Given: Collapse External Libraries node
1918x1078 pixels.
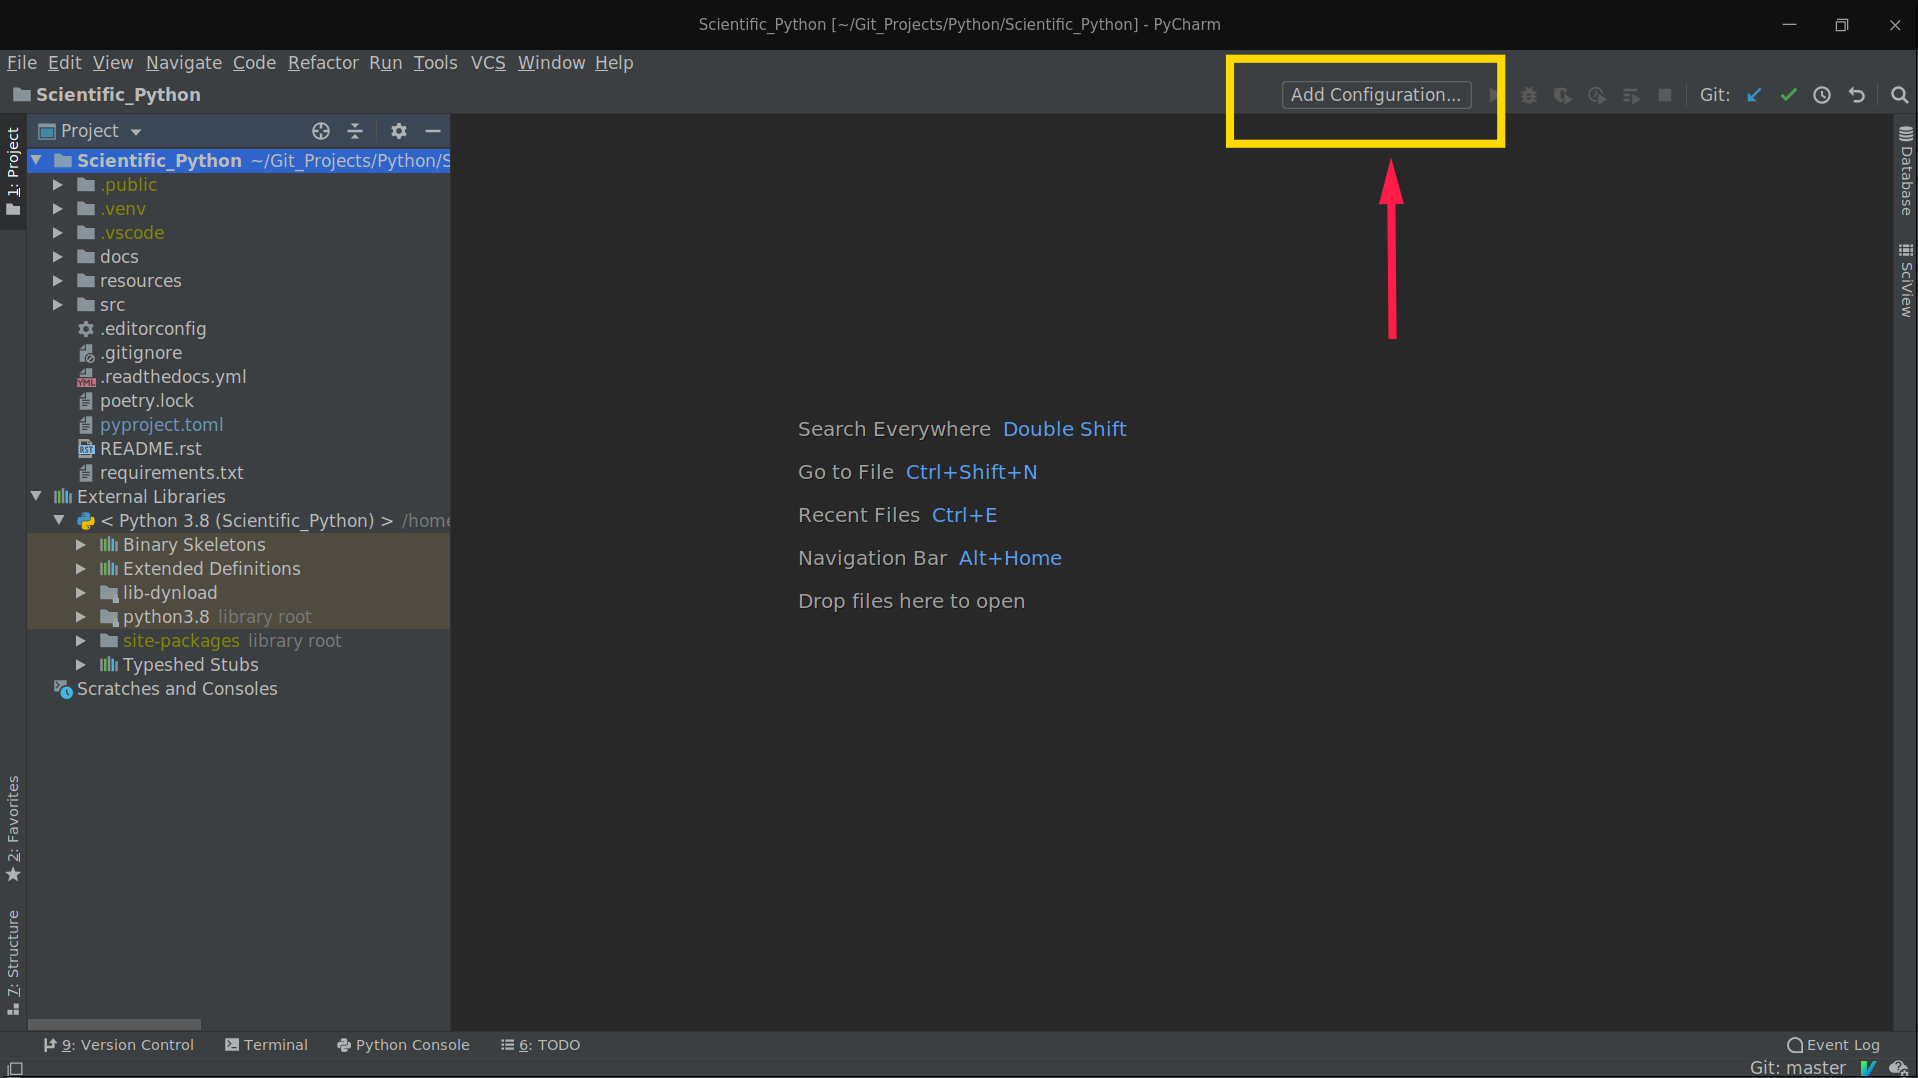Looking at the screenshot, I should click(36, 496).
